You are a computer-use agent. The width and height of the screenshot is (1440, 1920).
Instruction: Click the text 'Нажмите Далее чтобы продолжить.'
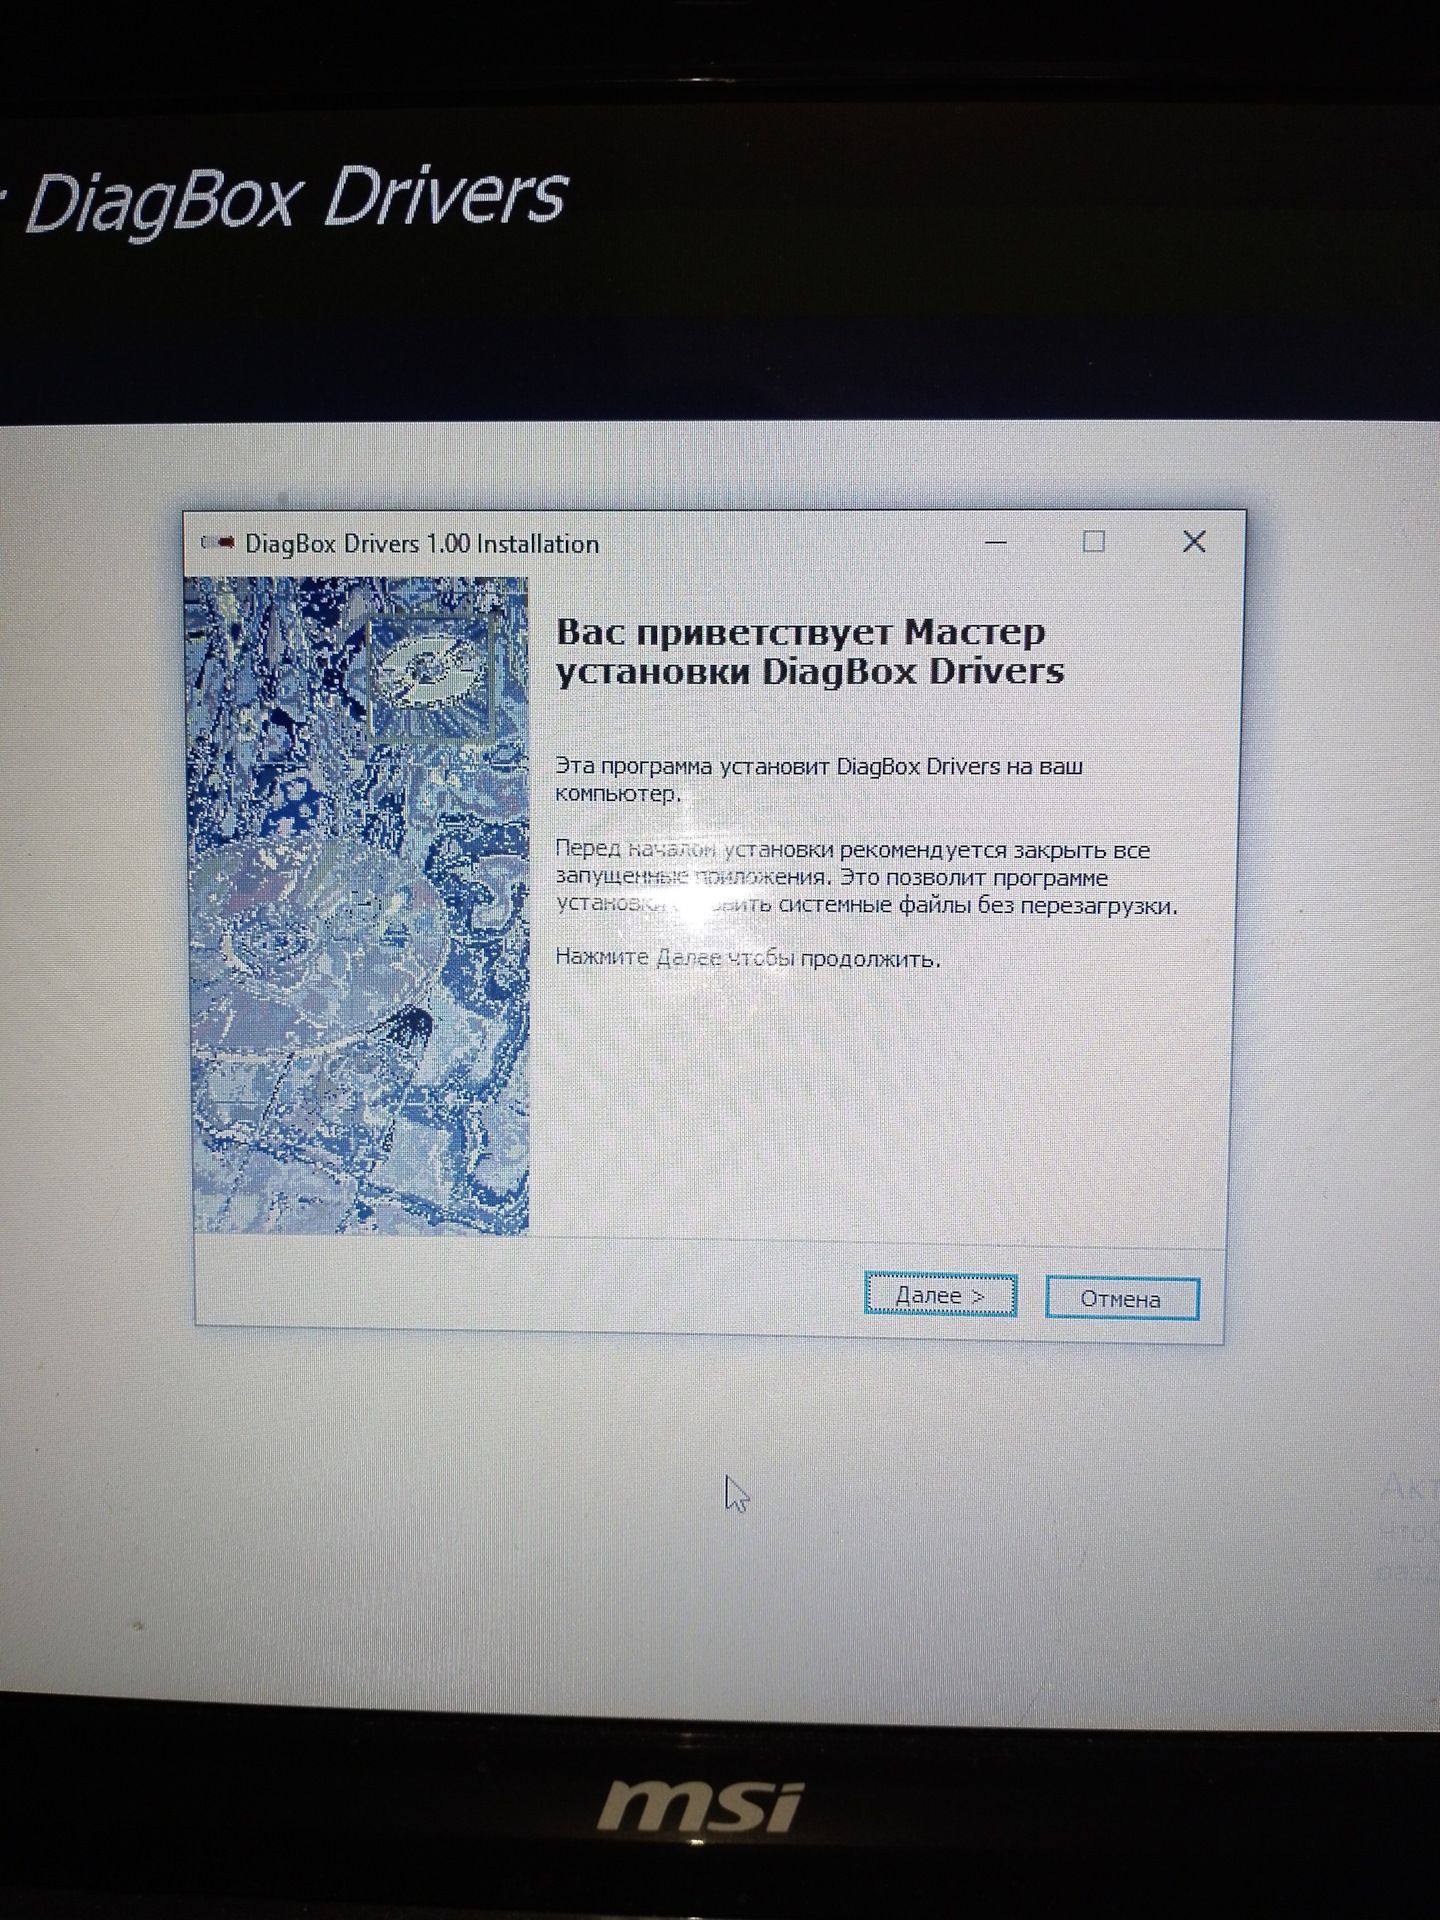(748, 958)
